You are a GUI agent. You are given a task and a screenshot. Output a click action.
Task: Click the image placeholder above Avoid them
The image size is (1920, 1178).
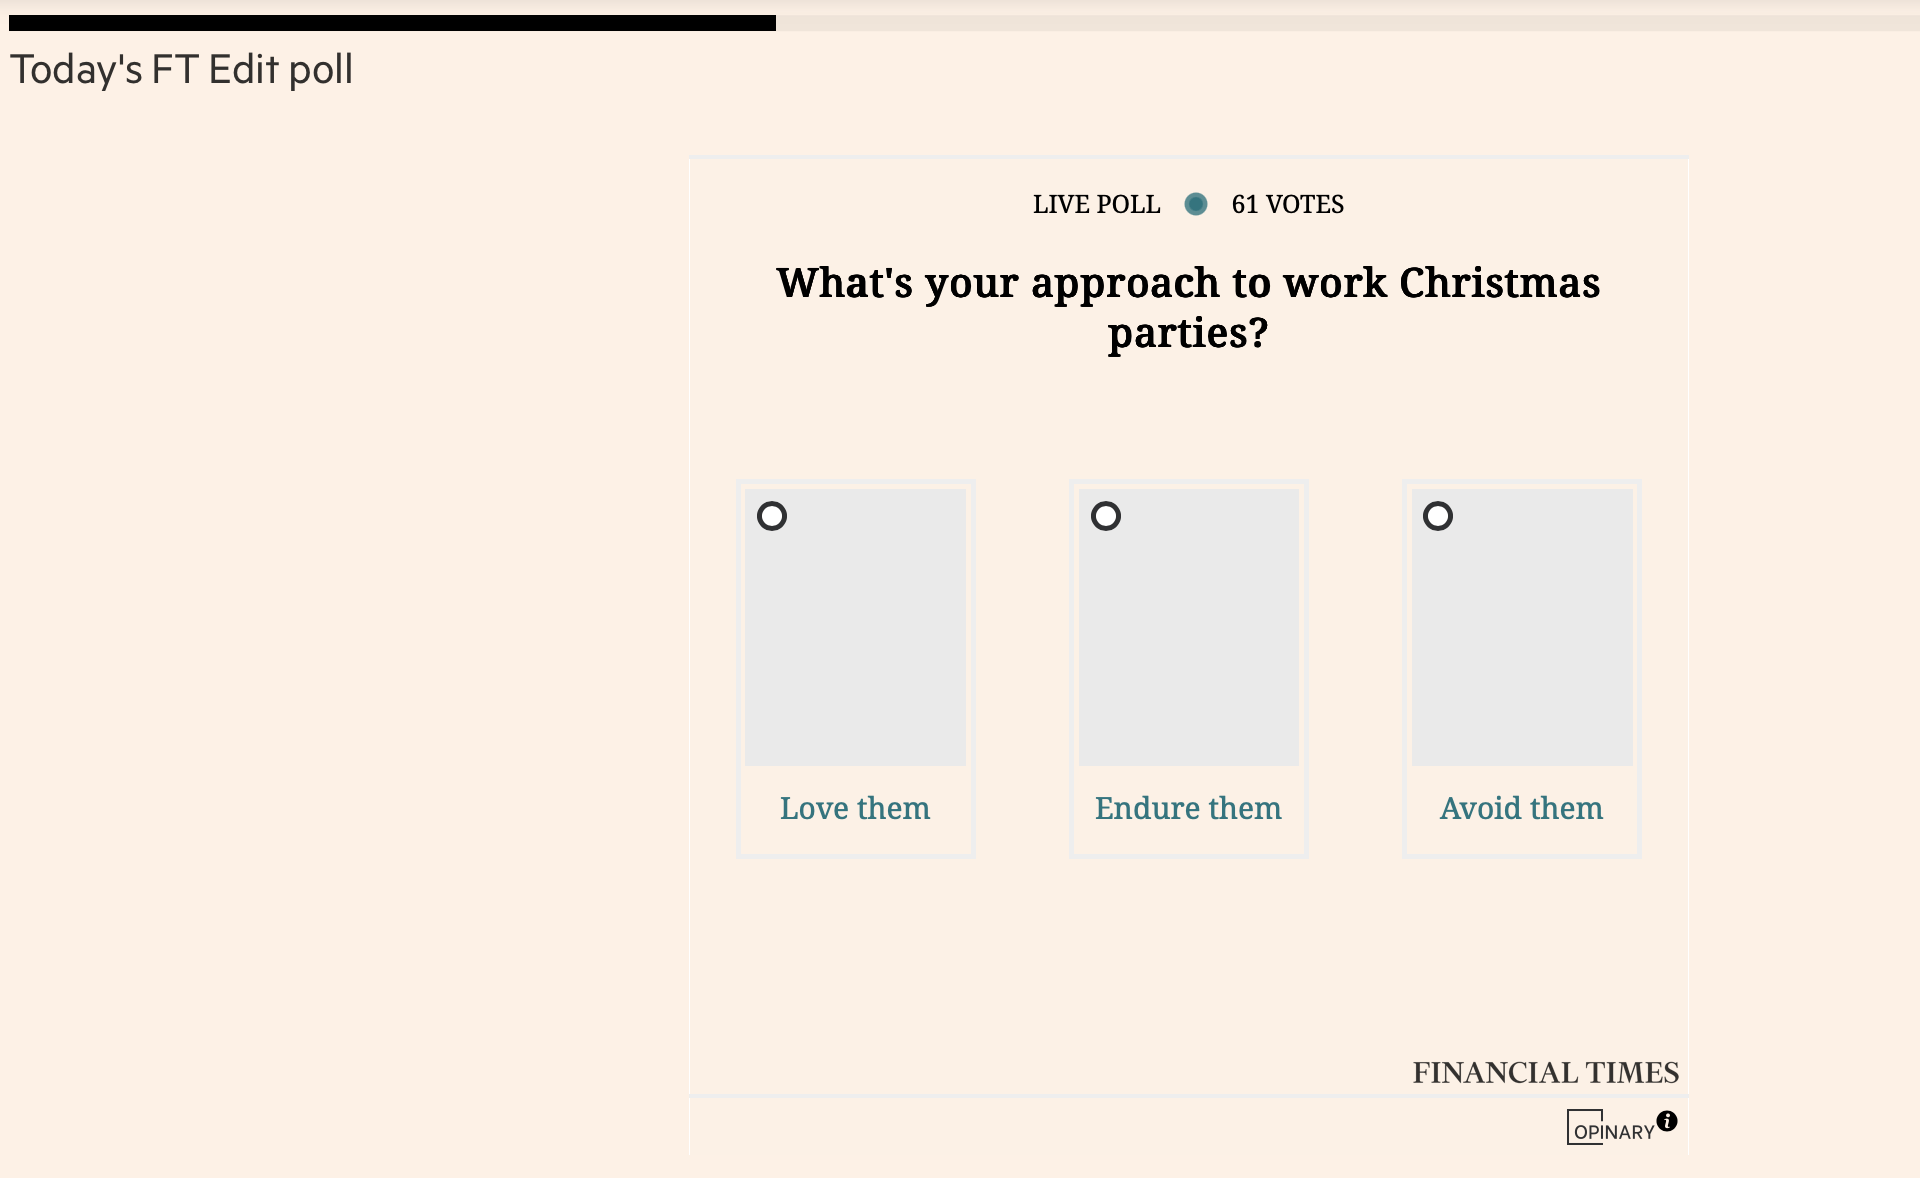tap(1521, 627)
